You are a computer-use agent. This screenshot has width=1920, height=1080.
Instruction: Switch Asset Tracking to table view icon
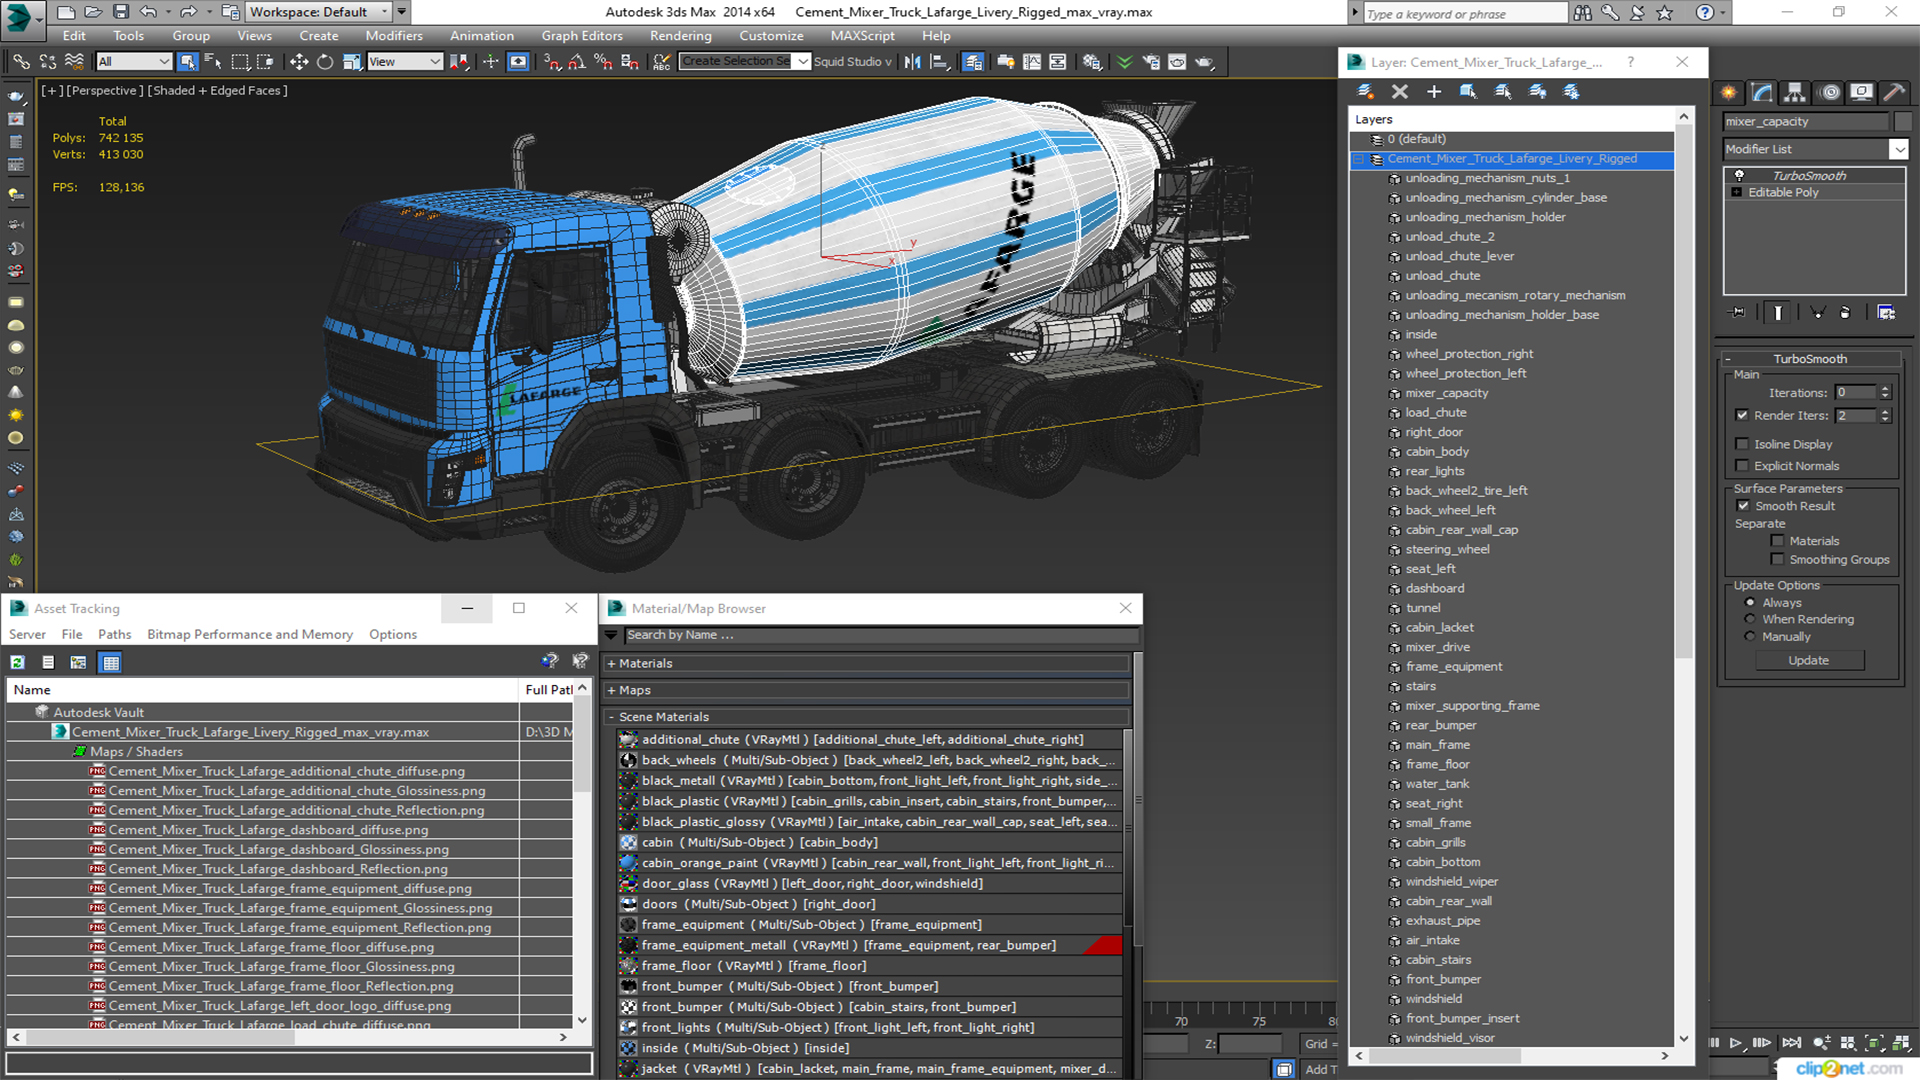pyautogui.click(x=110, y=662)
